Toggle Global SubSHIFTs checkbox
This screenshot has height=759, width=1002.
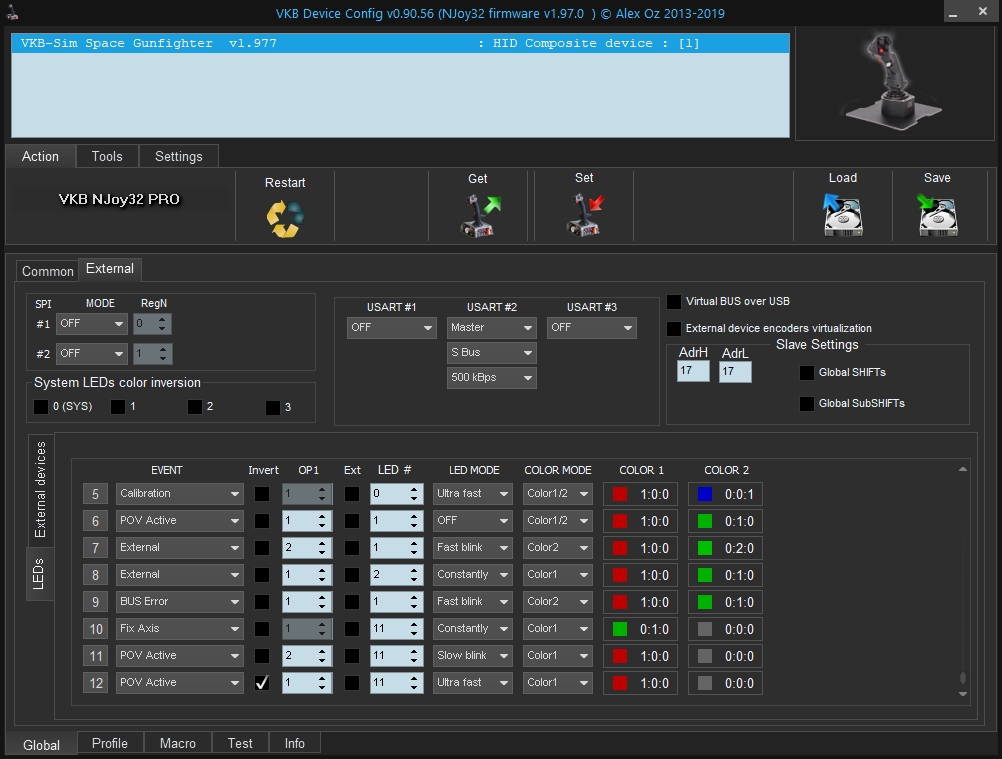click(807, 404)
